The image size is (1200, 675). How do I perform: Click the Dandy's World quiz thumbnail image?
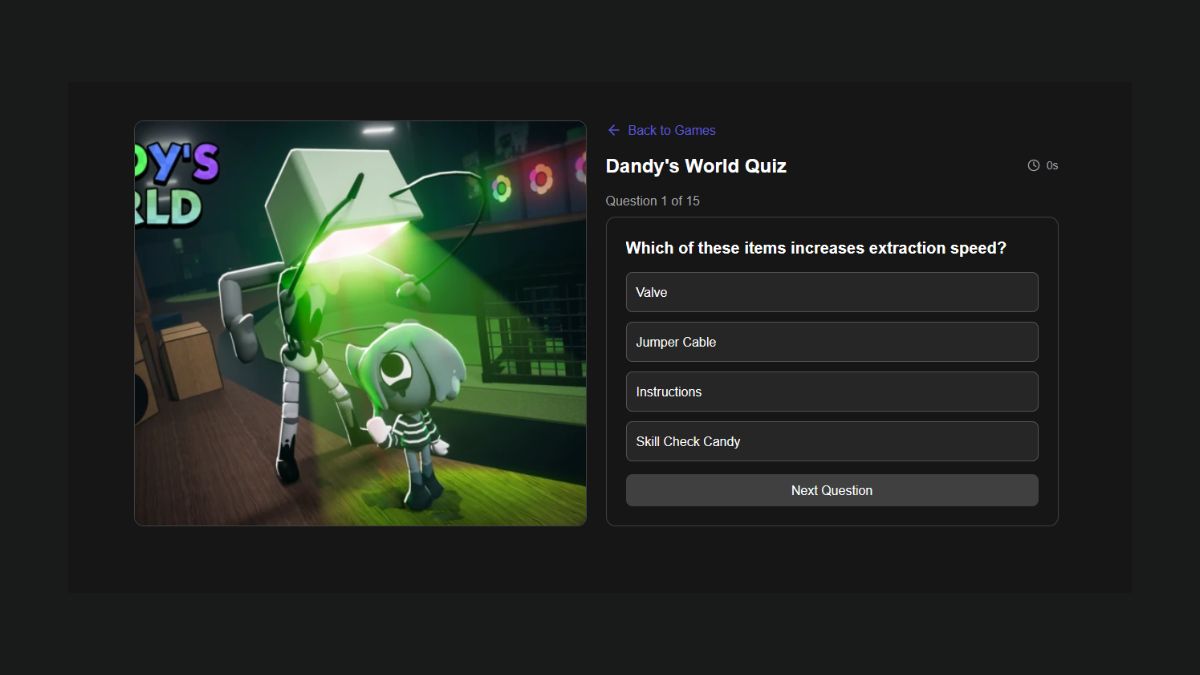[360, 323]
